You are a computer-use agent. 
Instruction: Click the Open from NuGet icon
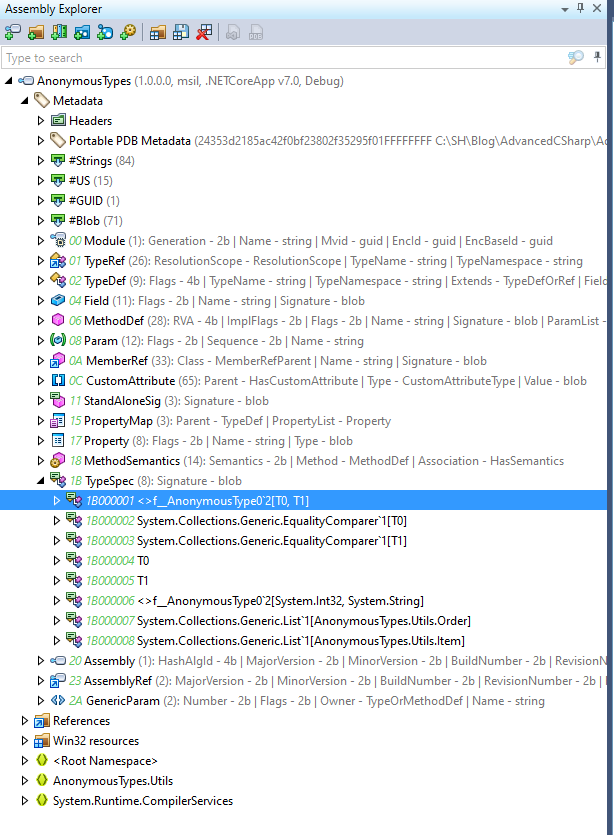(105, 32)
